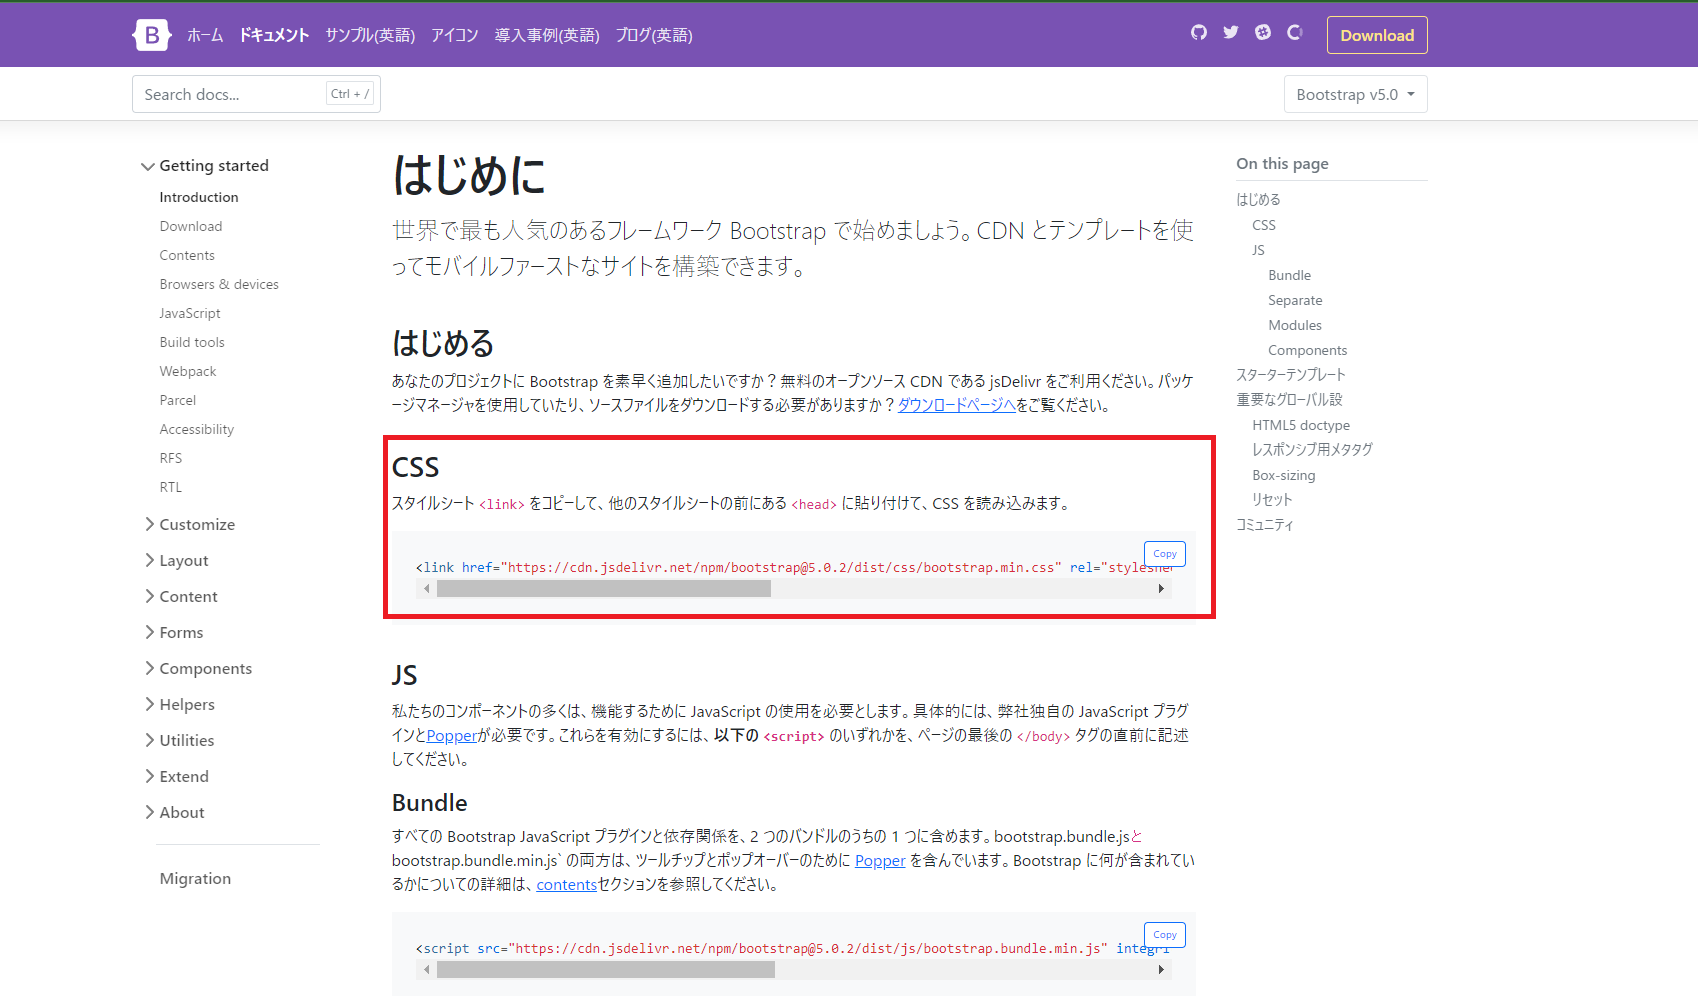
Task: Expand the Extend section
Action: coord(176,776)
